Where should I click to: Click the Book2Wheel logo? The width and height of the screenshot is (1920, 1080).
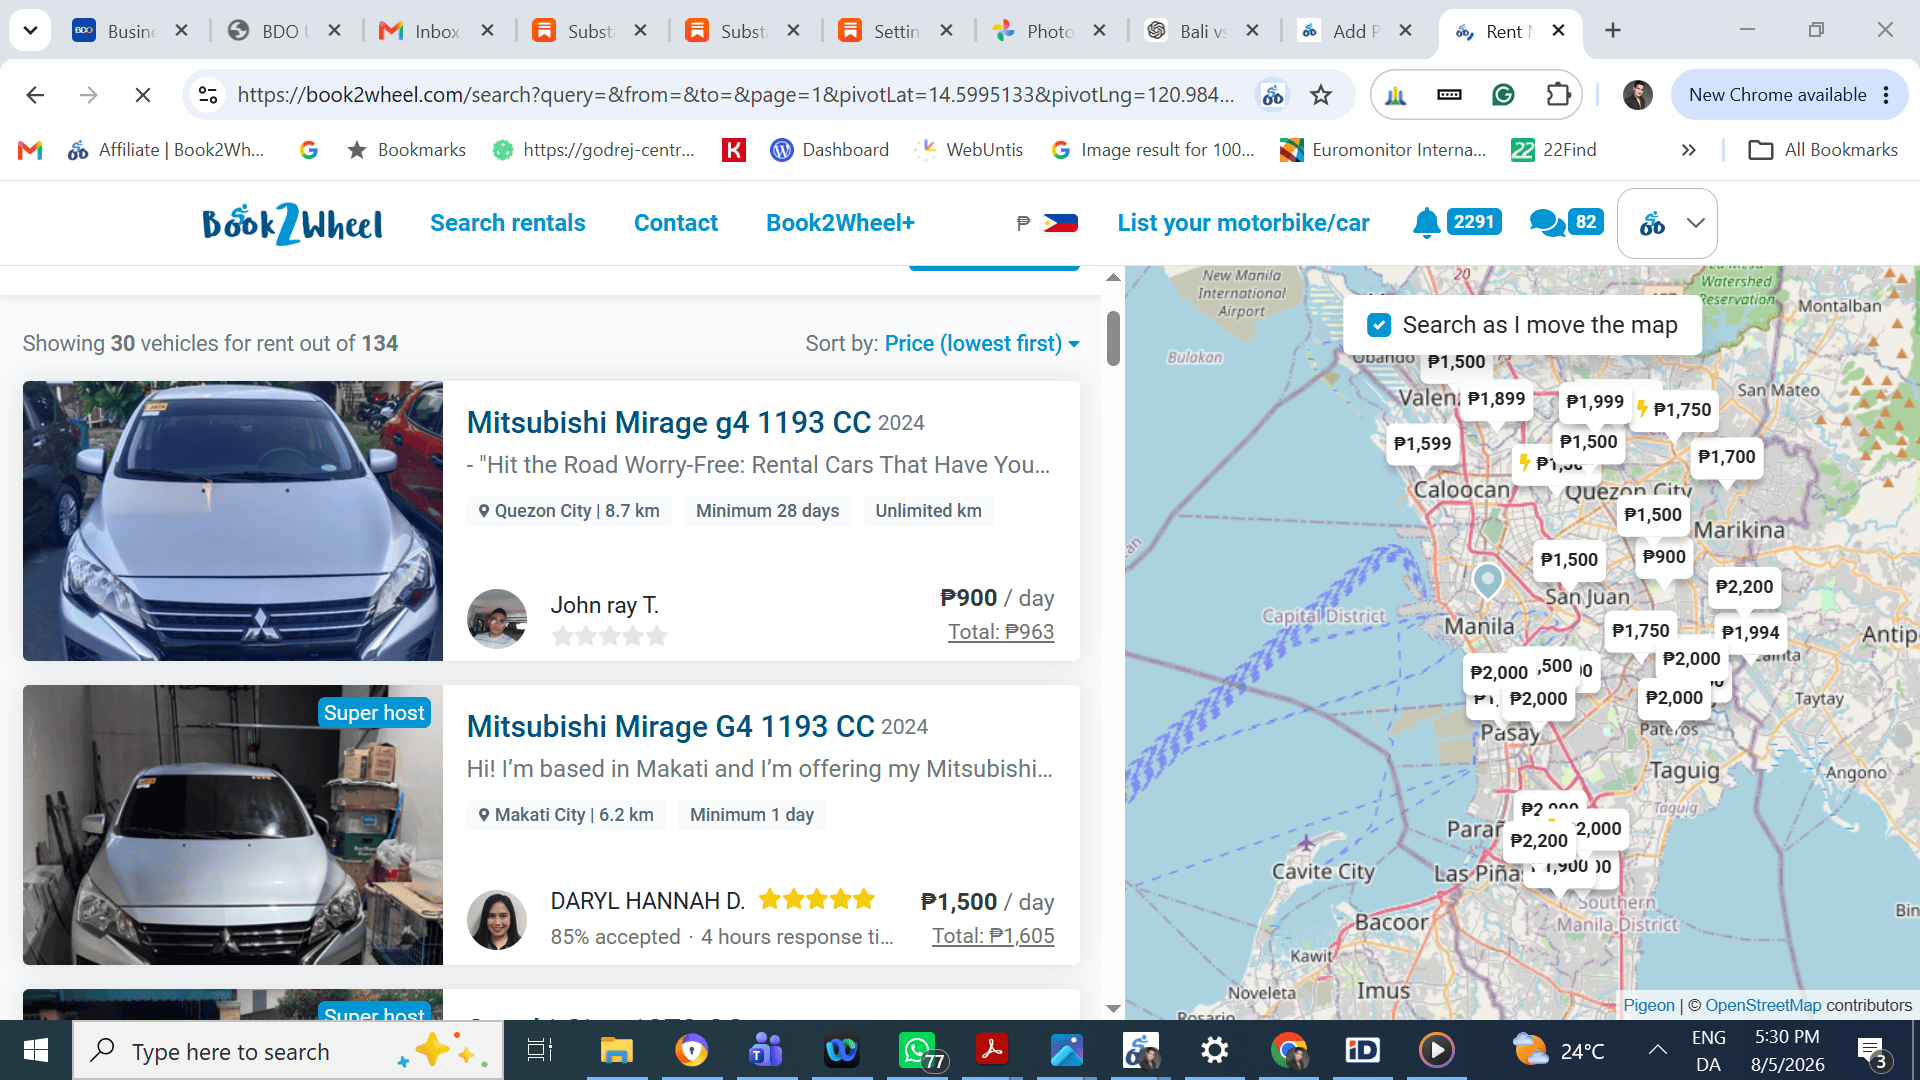tap(292, 223)
